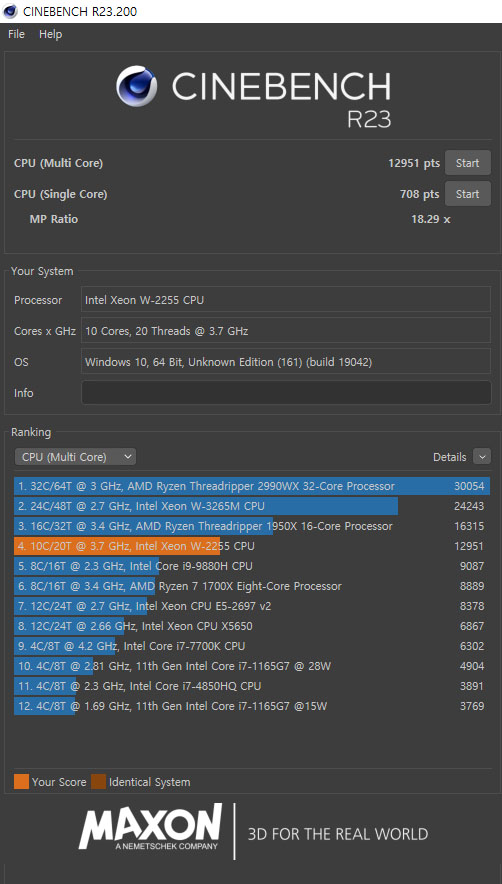Screen dimensions: 502x884
Task: Click the 708 pts single core score
Action: (x=419, y=194)
